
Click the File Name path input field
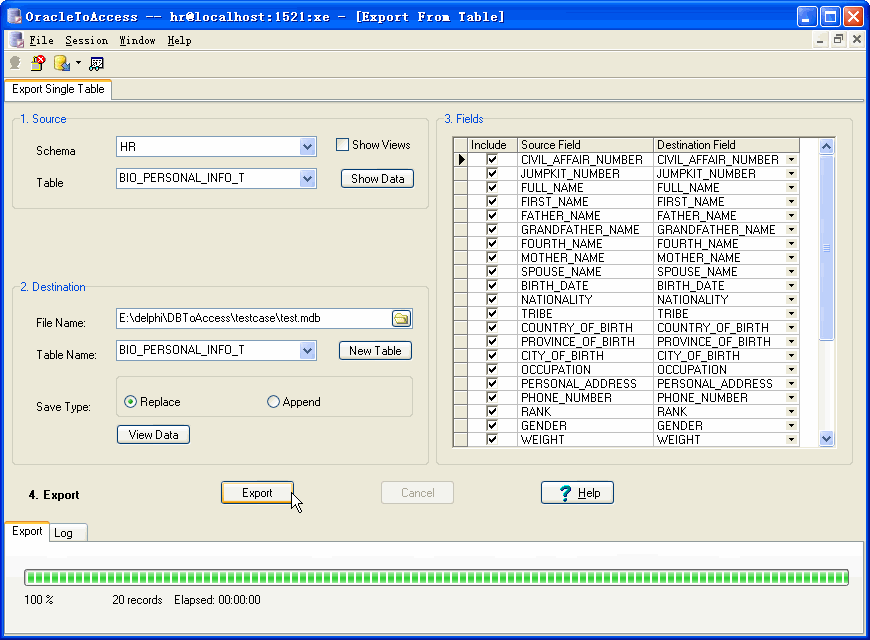coord(254,318)
